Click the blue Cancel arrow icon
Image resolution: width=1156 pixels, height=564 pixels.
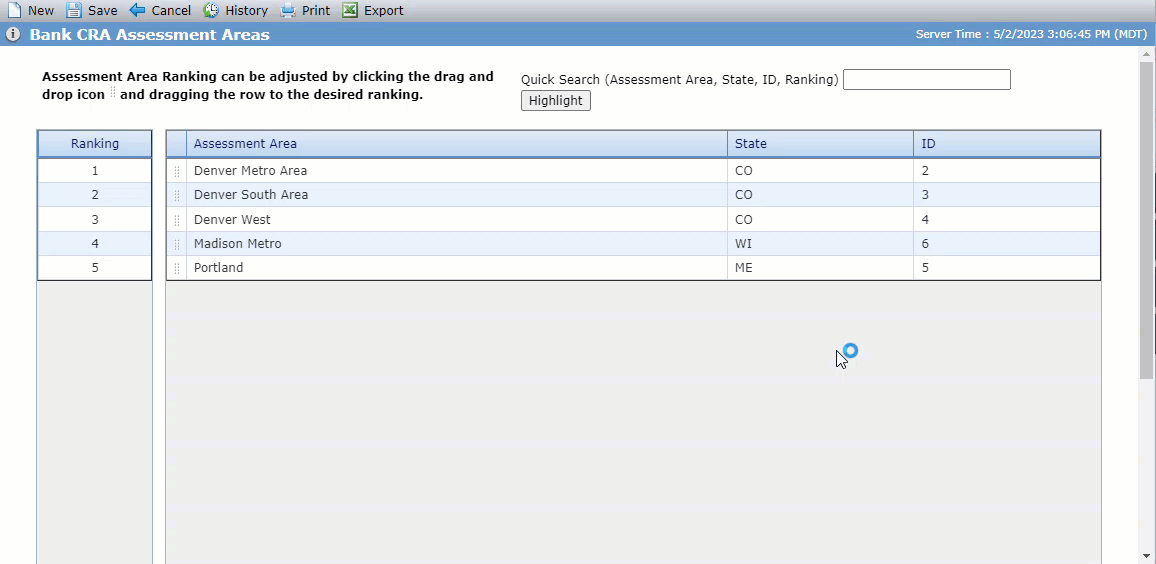pos(137,10)
